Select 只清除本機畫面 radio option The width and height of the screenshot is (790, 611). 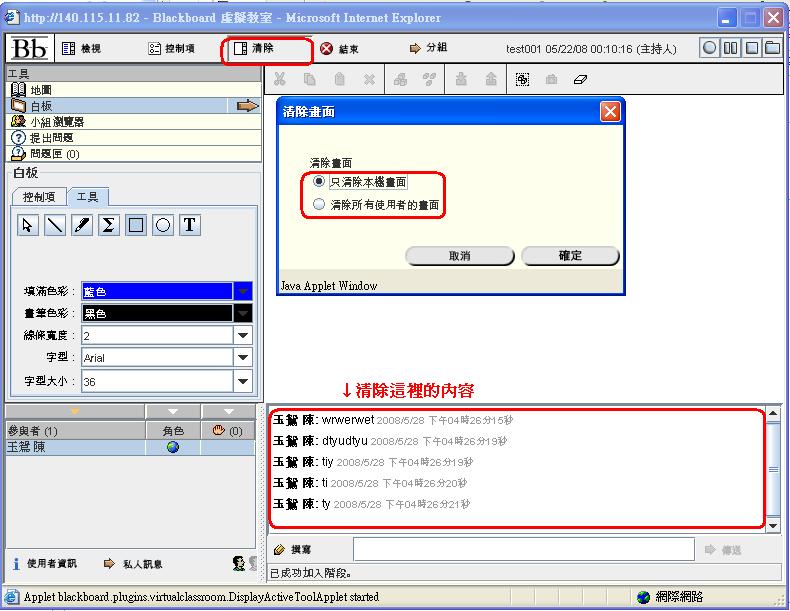(319, 182)
